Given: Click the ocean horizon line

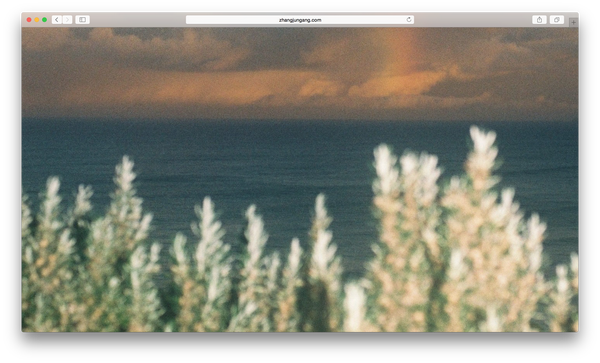Looking at the screenshot, I should pyautogui.click(x=300, y=119).
